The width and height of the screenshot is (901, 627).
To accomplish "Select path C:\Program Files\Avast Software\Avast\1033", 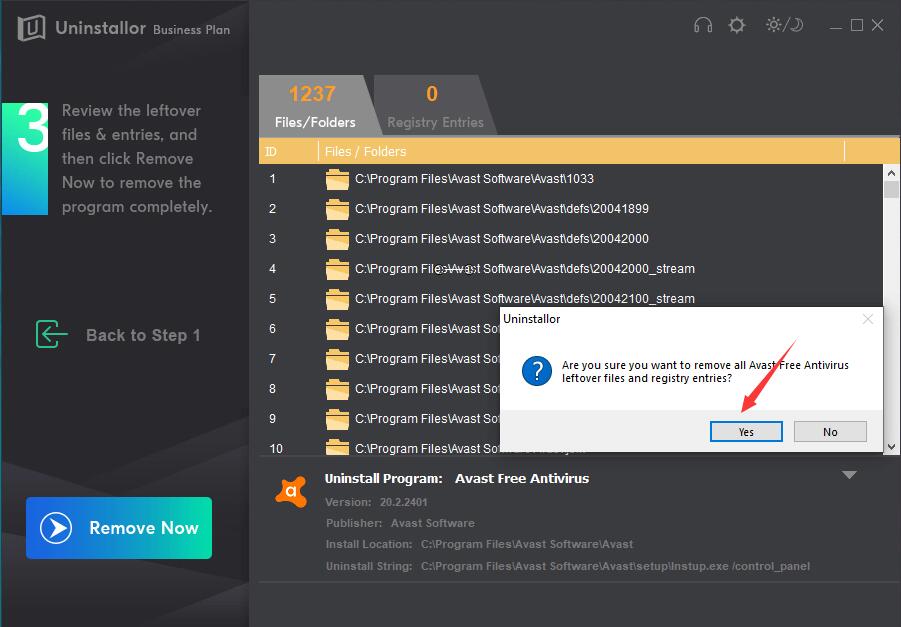I will pos(474,179).
